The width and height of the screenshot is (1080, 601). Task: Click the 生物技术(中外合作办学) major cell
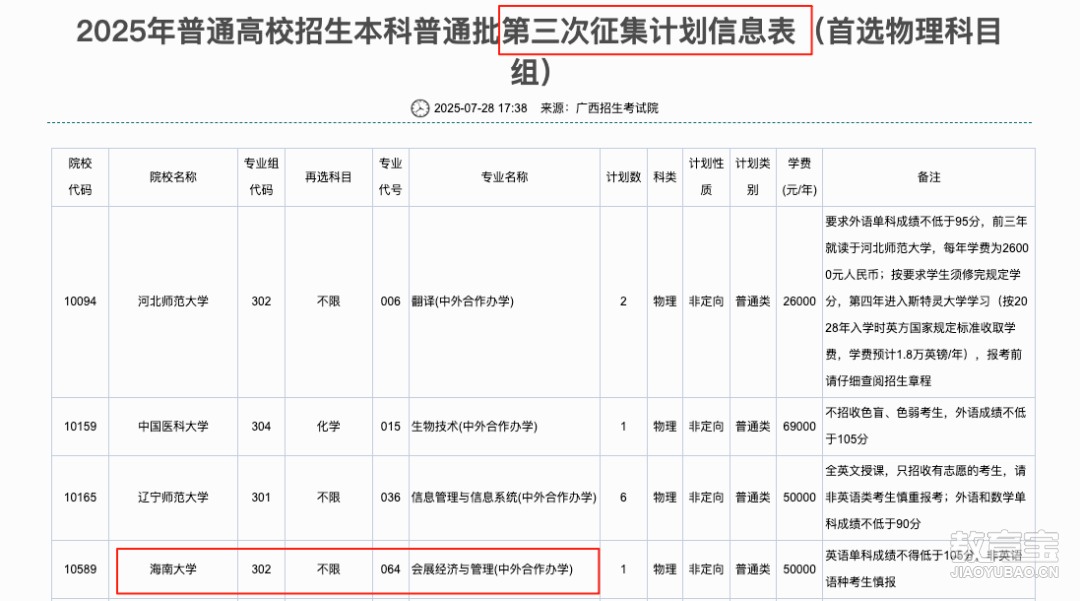pyautogui.click(x=504, y=426)
